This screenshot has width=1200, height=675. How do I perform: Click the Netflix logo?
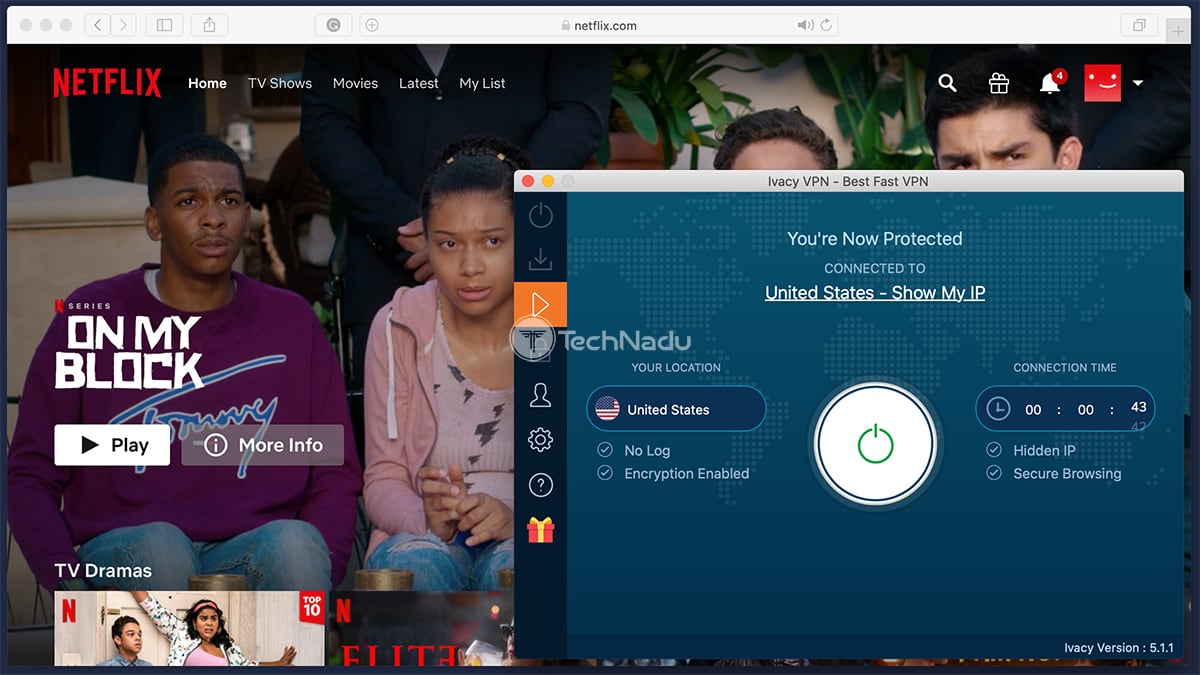pyautogui.click(x=107, y=83)
